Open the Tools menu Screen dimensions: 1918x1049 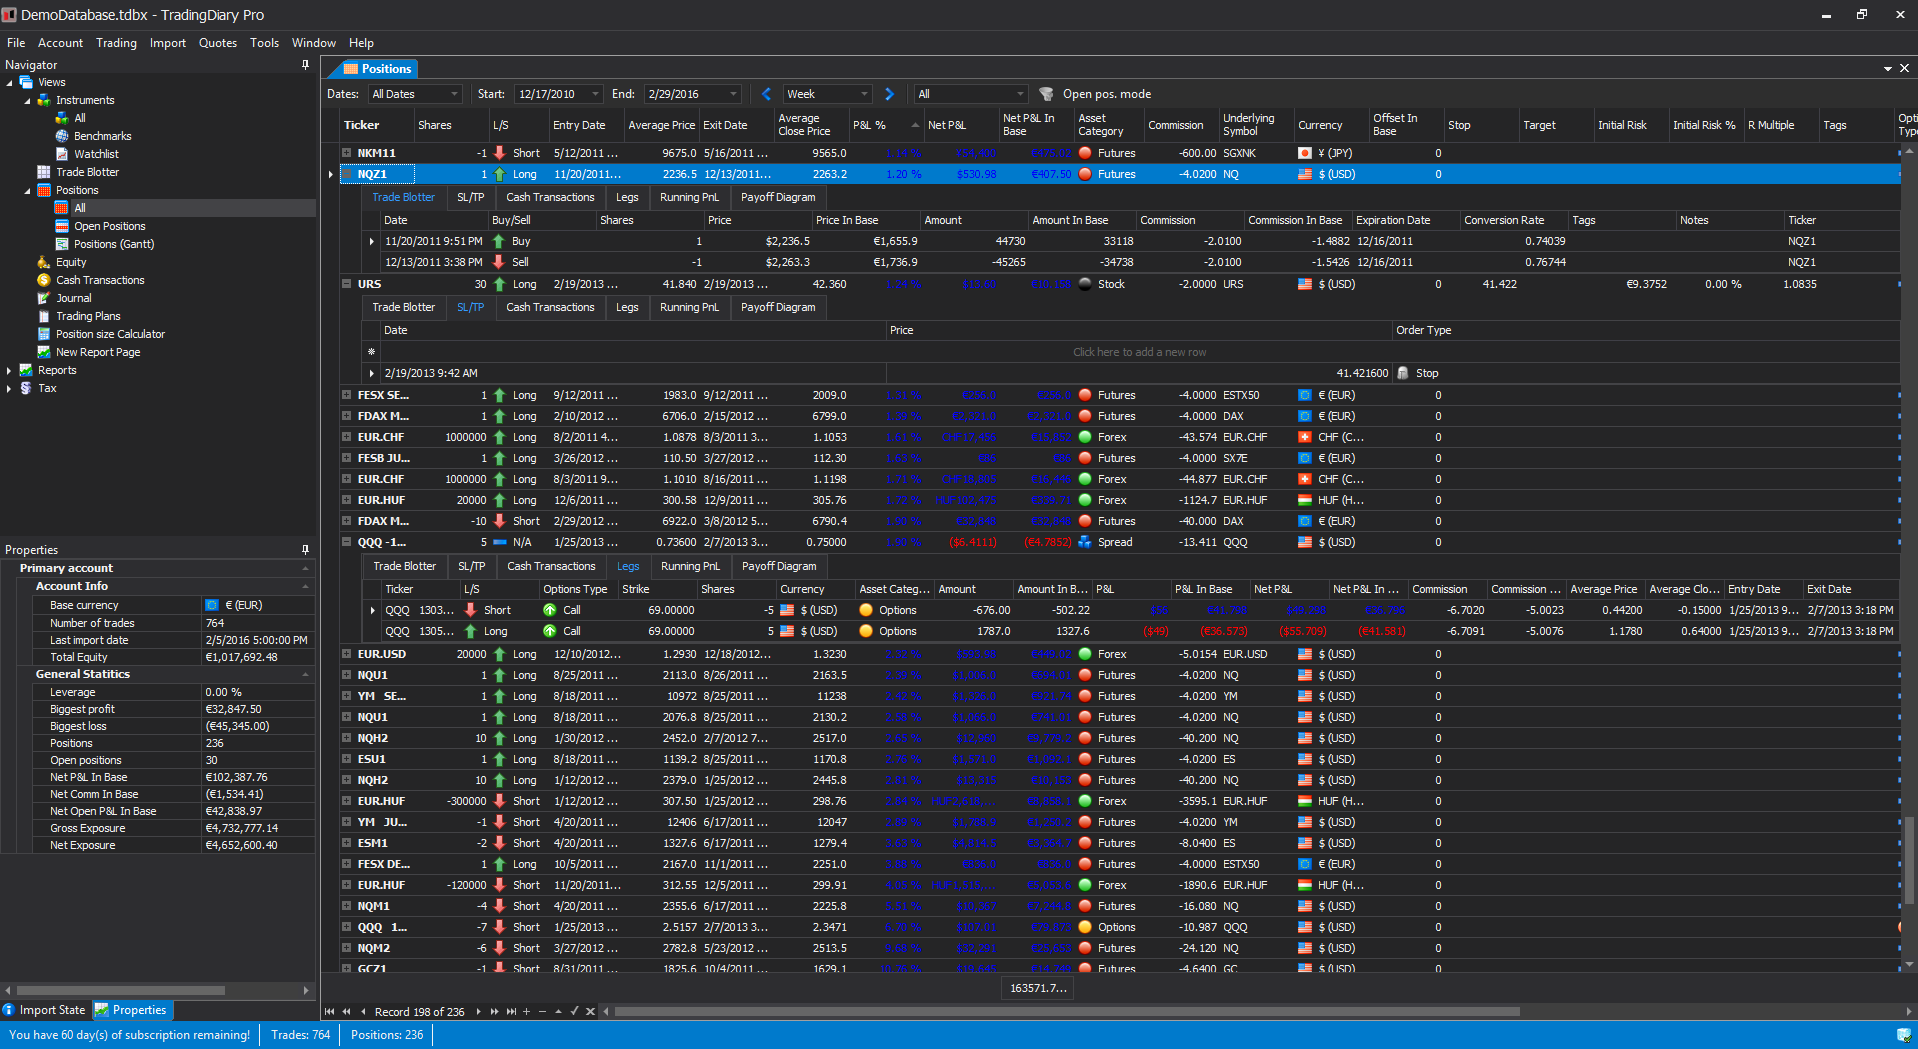tap(264, 43)
